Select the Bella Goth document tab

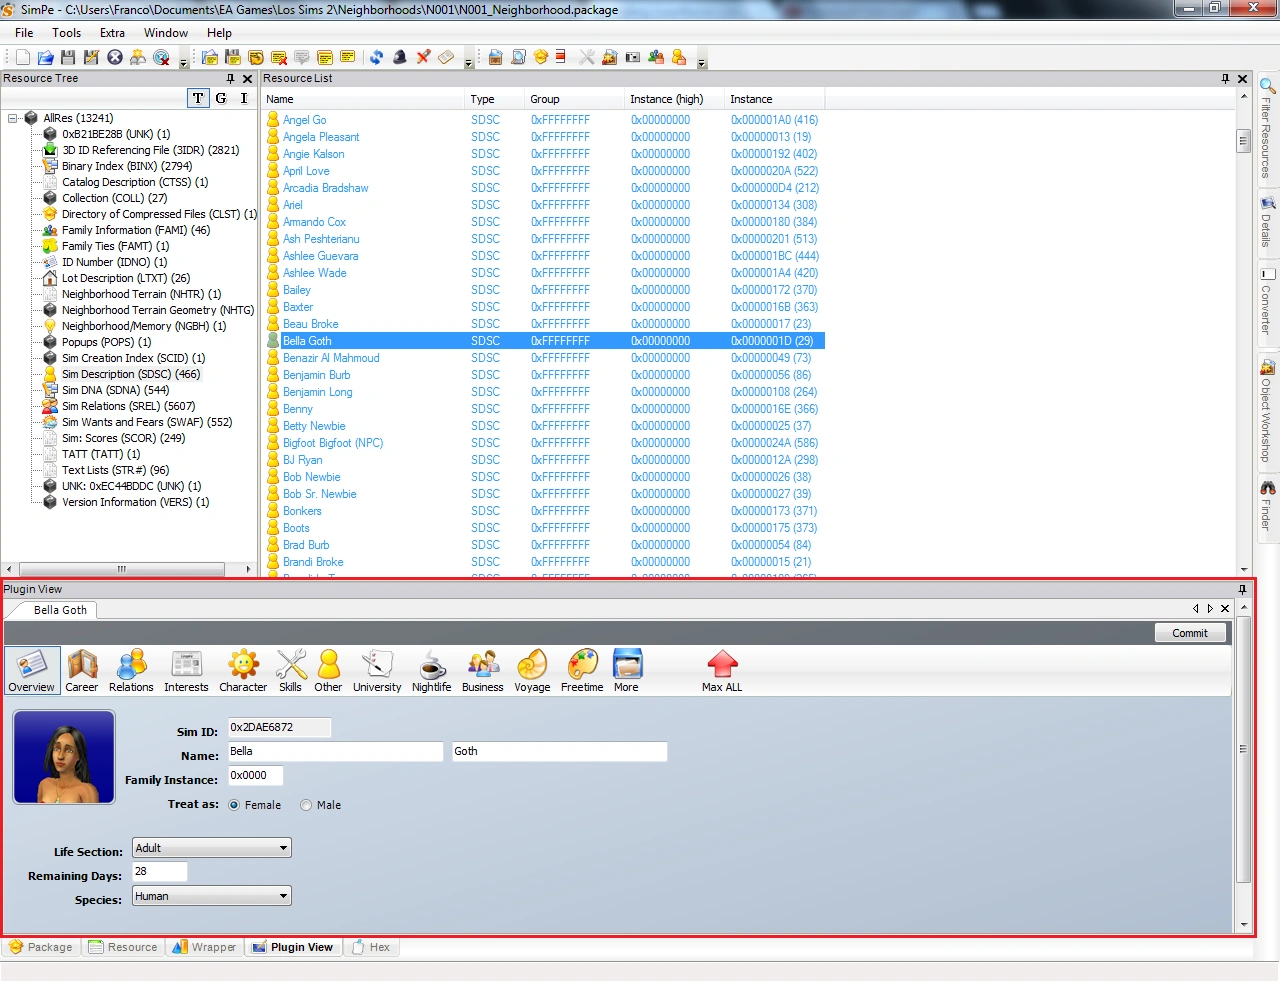click(54, 610)
